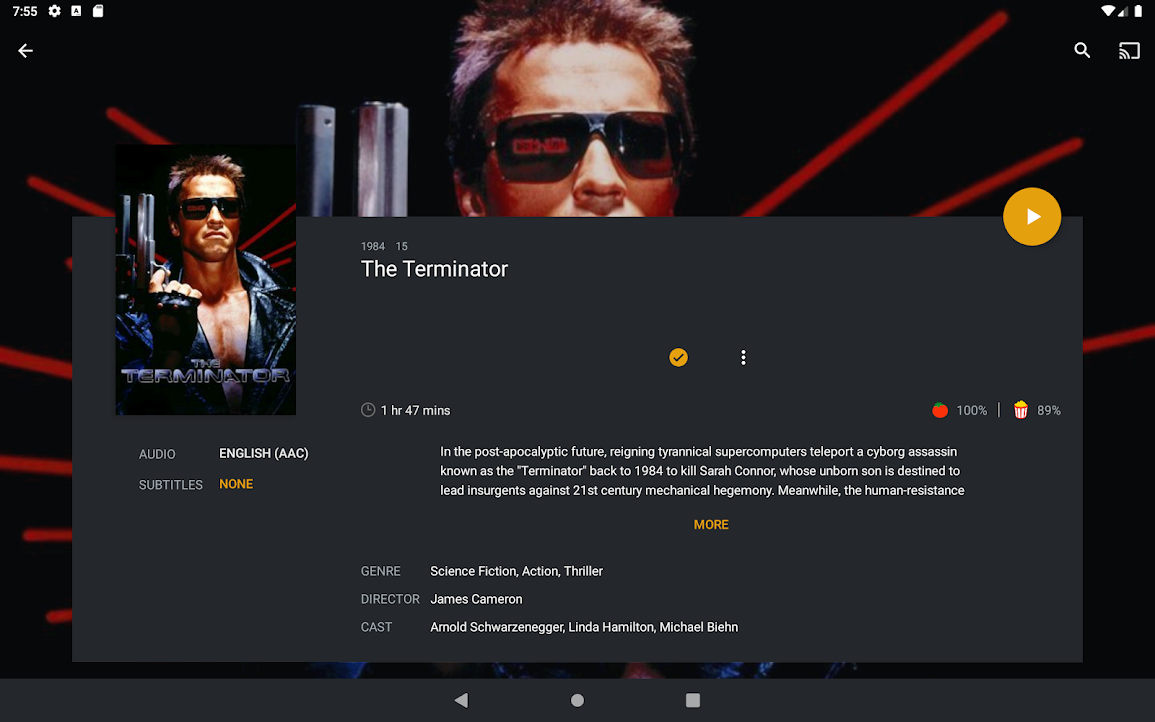Tap Android Recents square button
This screenshot has height=722, width=1155.
[x=692, y=701]
